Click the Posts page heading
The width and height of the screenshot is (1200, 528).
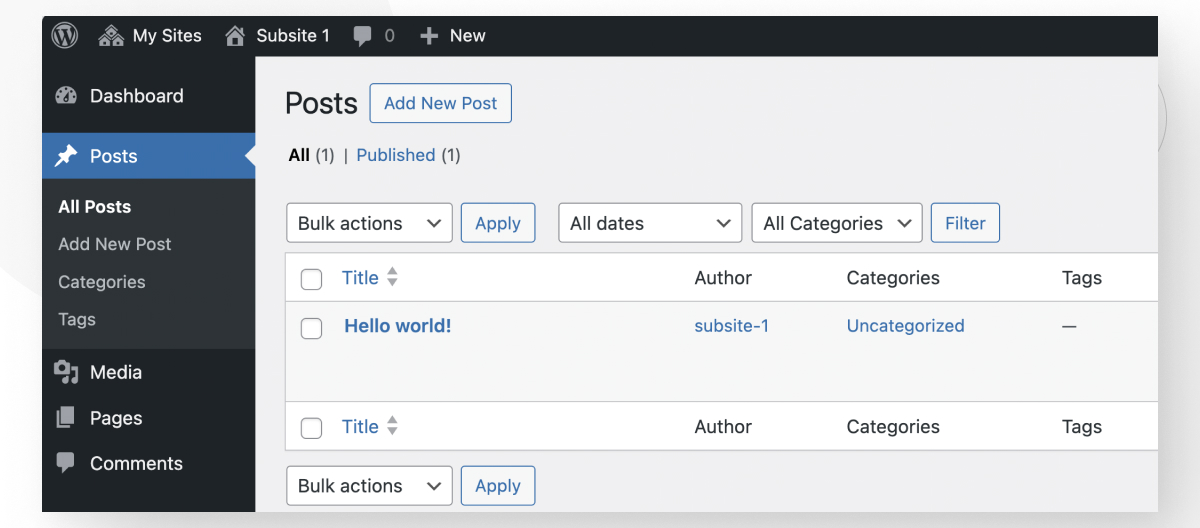pyautogui.click(x=321, y=103)
